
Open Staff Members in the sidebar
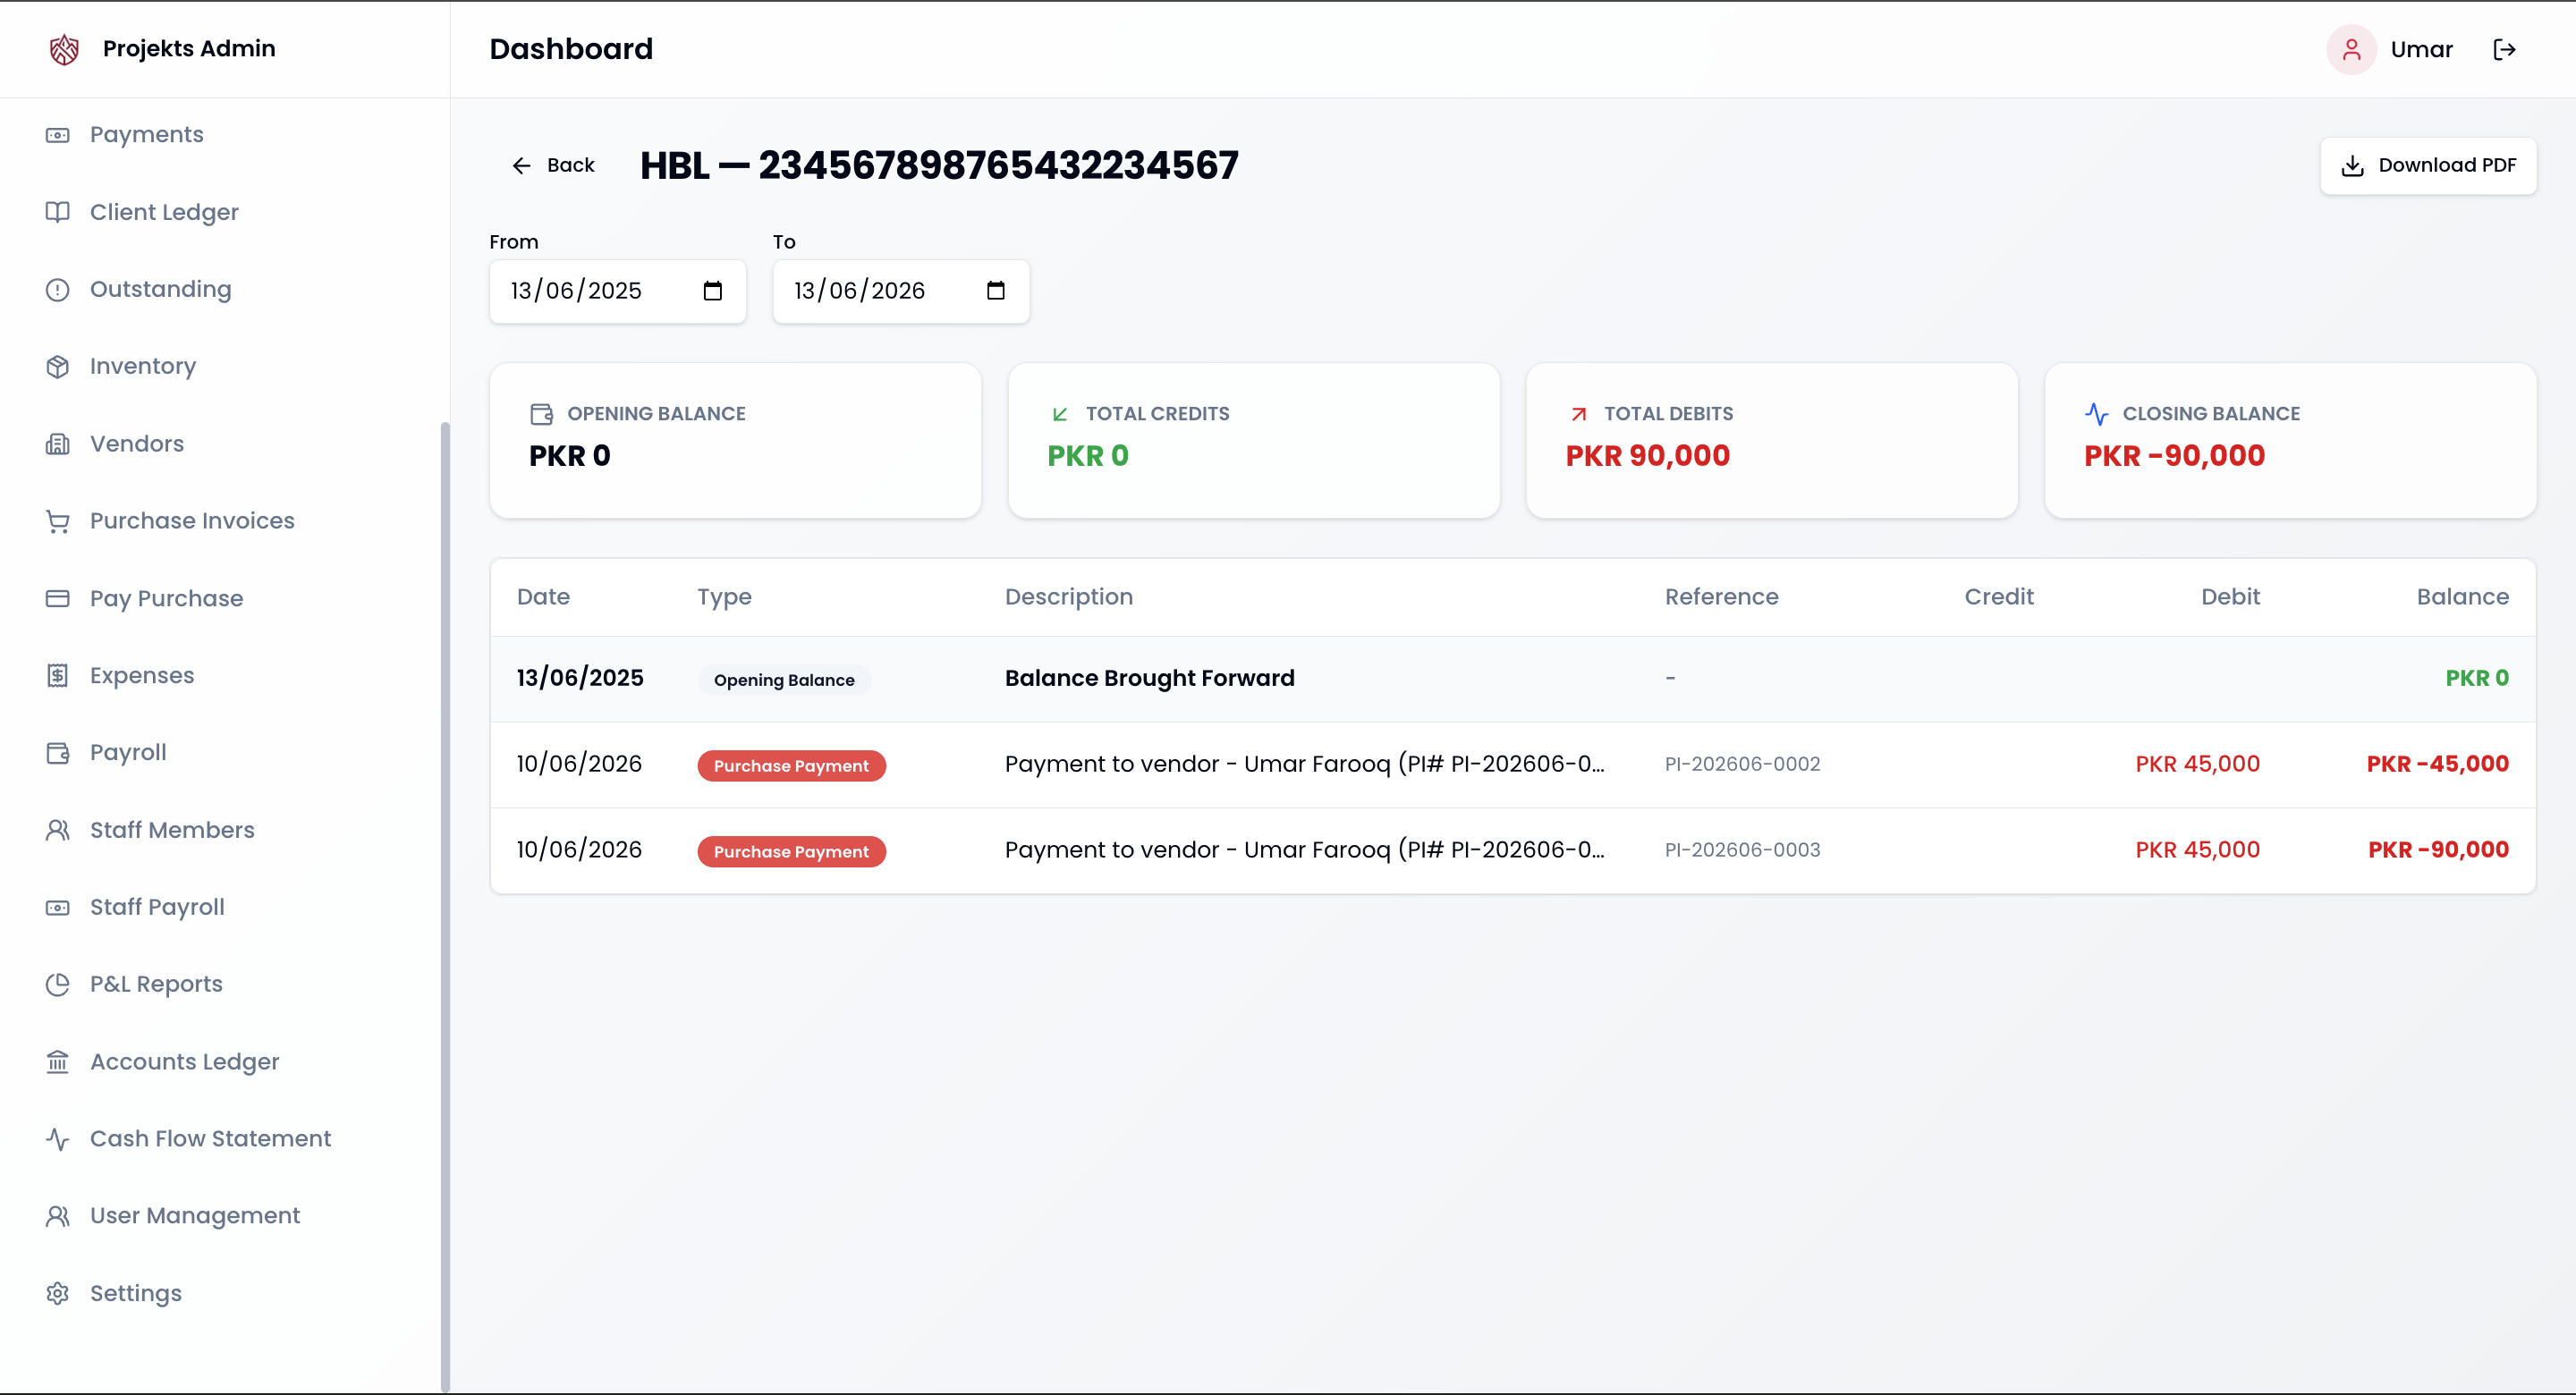coord(172,830)
